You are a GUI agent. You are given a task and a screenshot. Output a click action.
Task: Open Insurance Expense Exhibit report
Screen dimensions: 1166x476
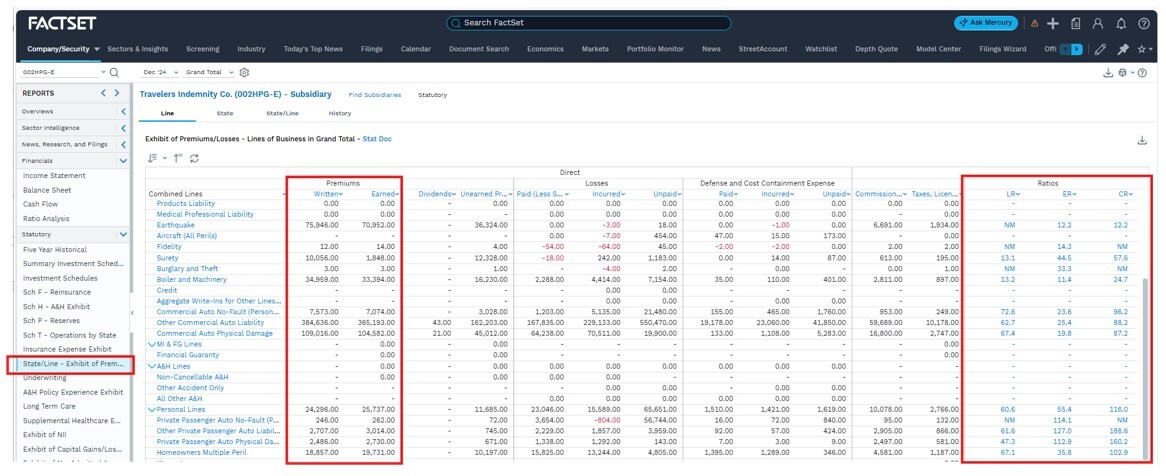click(x=67, y=350)
